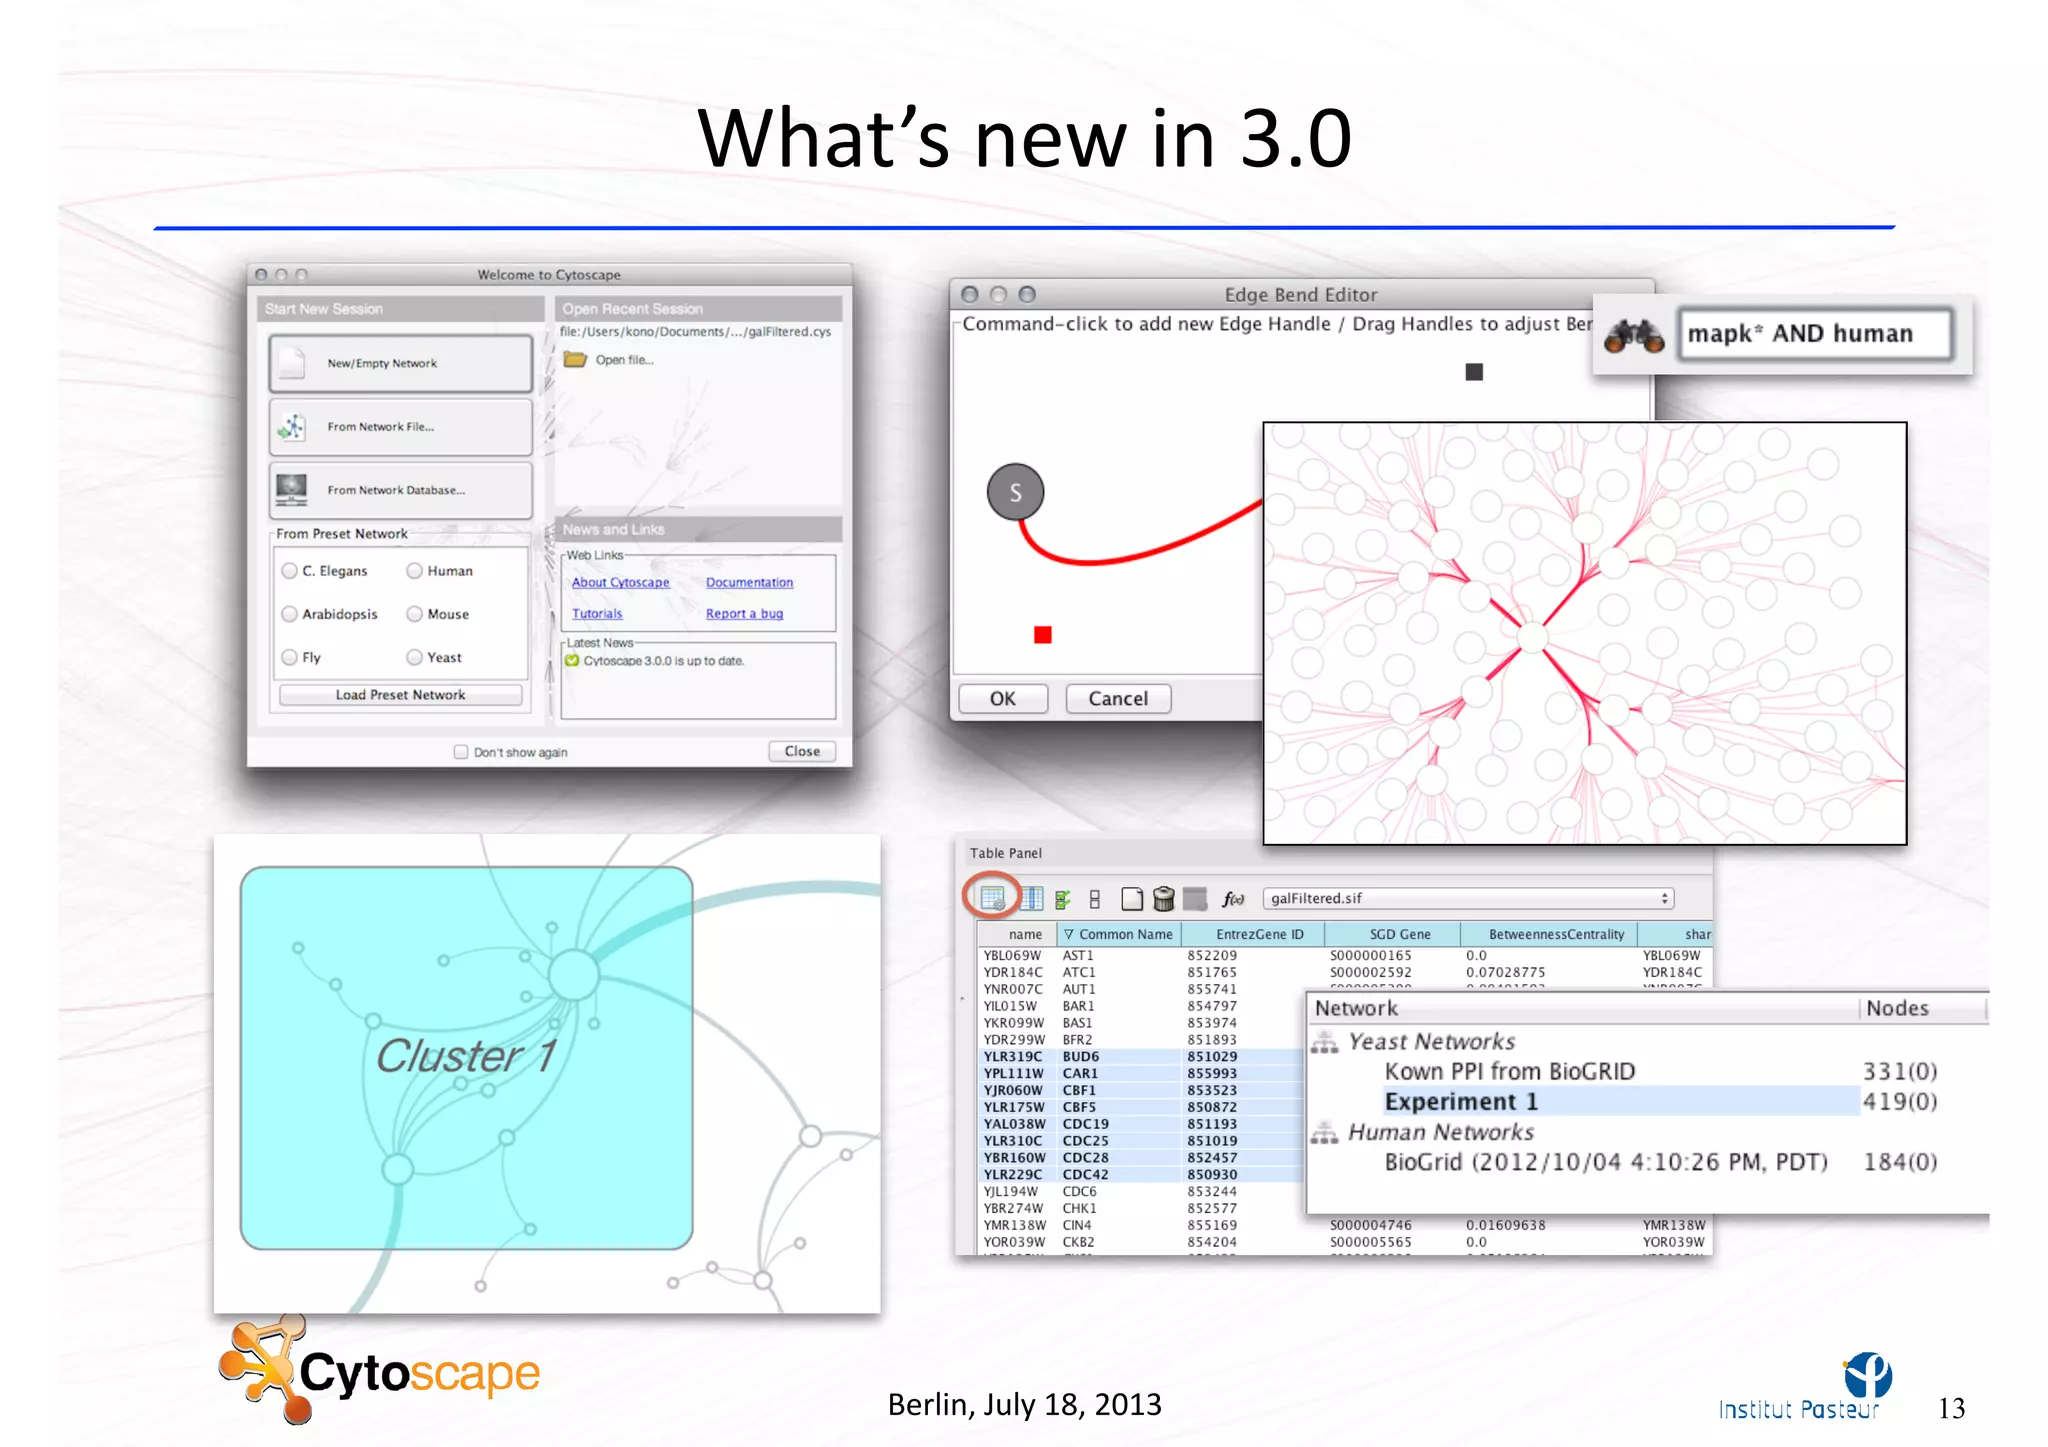
Task: Click the red edge handle square
Action: coord(1043,635)
